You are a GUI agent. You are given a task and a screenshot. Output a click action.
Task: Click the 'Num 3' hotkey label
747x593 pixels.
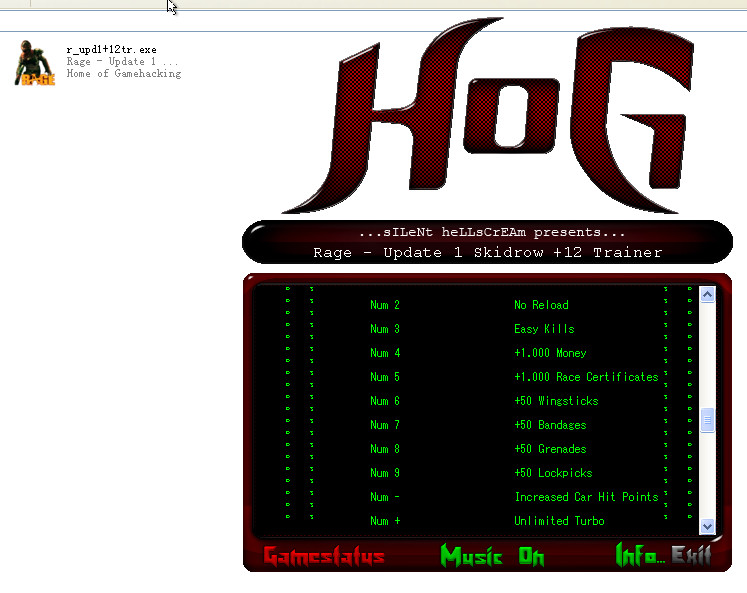385,329
